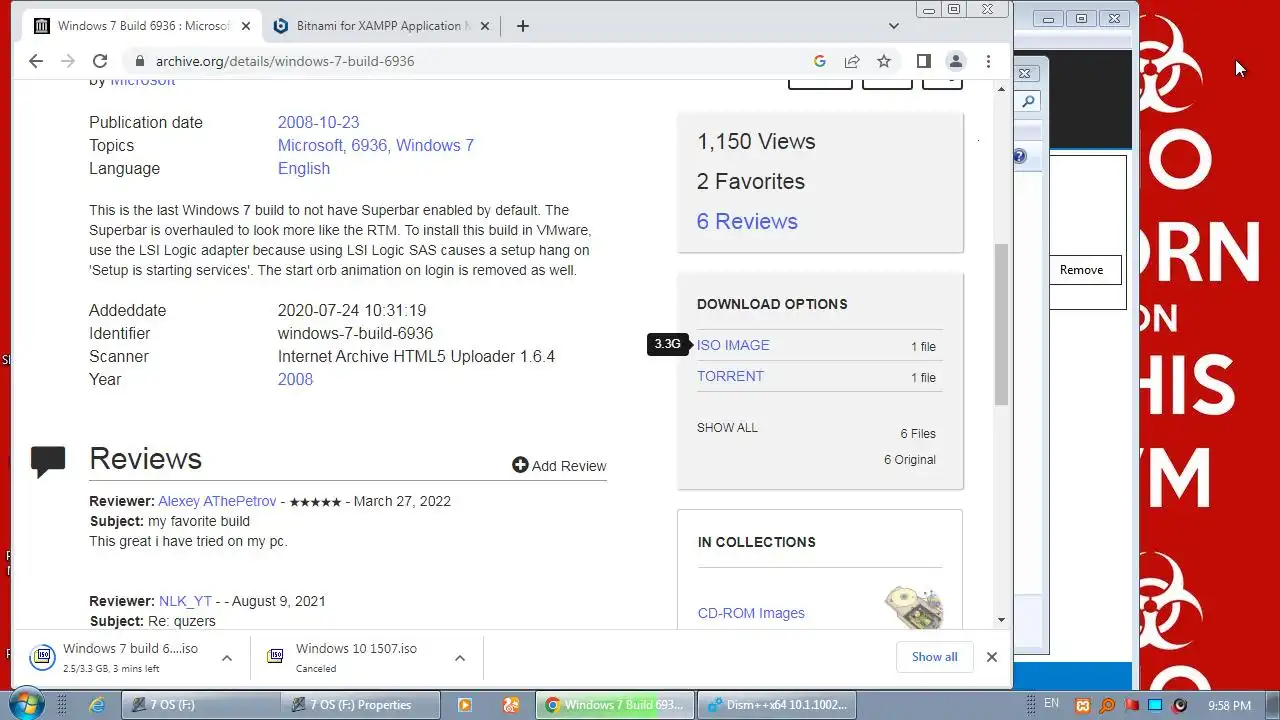Screen dimensions: 1280x720
Task: Switch to the 7 OS (F:) Properties taskbar window
Action: (361, 705)
